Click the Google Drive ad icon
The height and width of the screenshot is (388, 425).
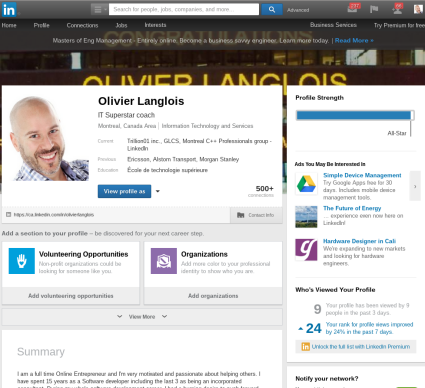coord(306,184)
